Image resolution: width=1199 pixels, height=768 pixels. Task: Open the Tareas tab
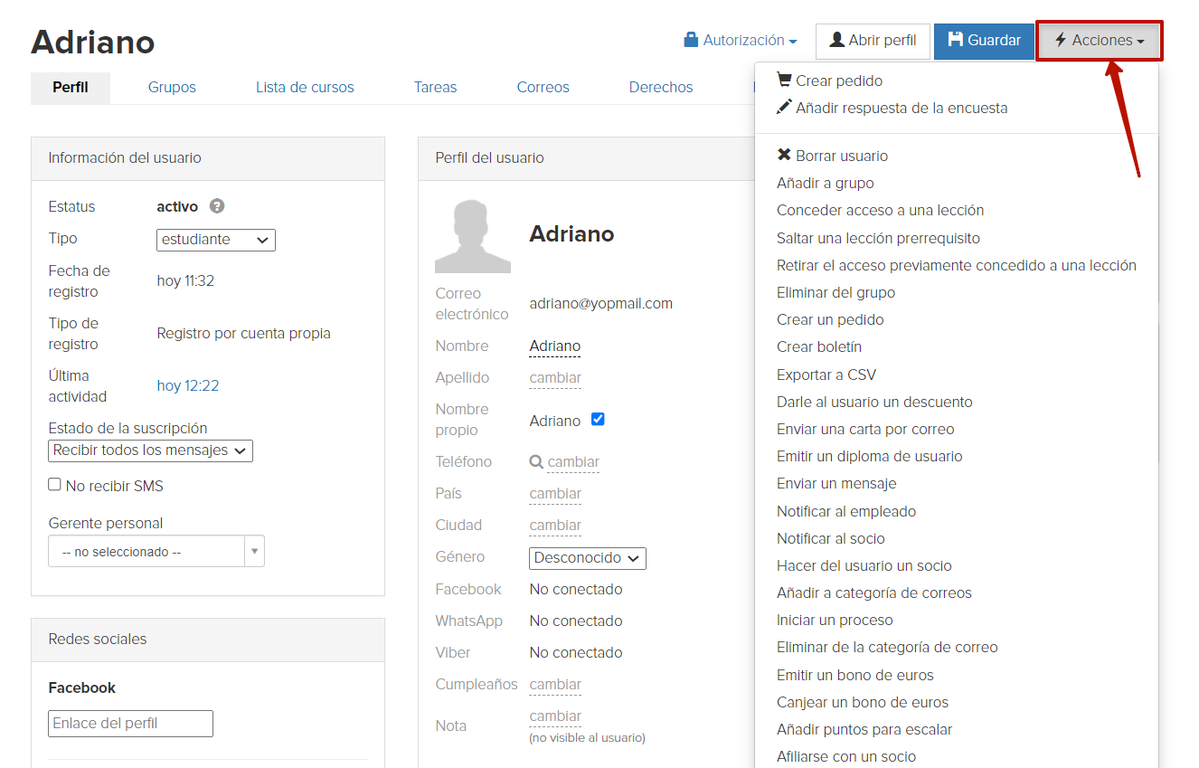coord(435,87)
